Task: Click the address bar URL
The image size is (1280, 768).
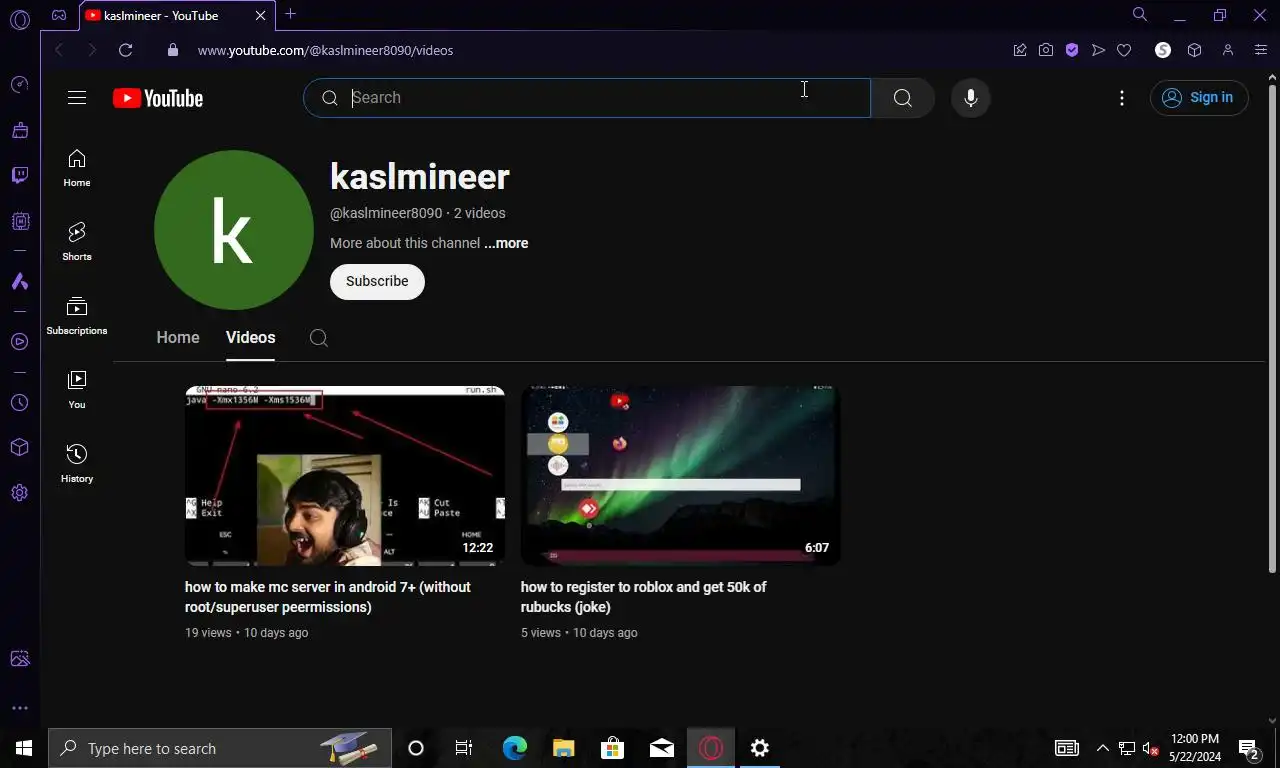Action: 325,50
